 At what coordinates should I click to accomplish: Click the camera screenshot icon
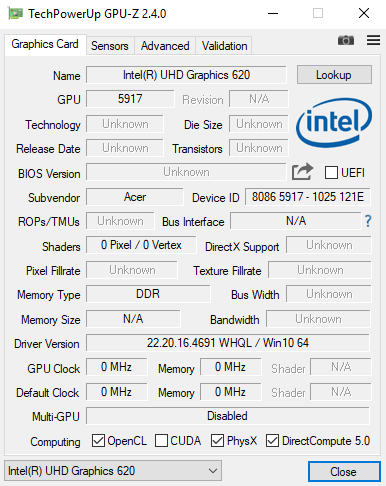pyautogui.click(x=346, y=40)
